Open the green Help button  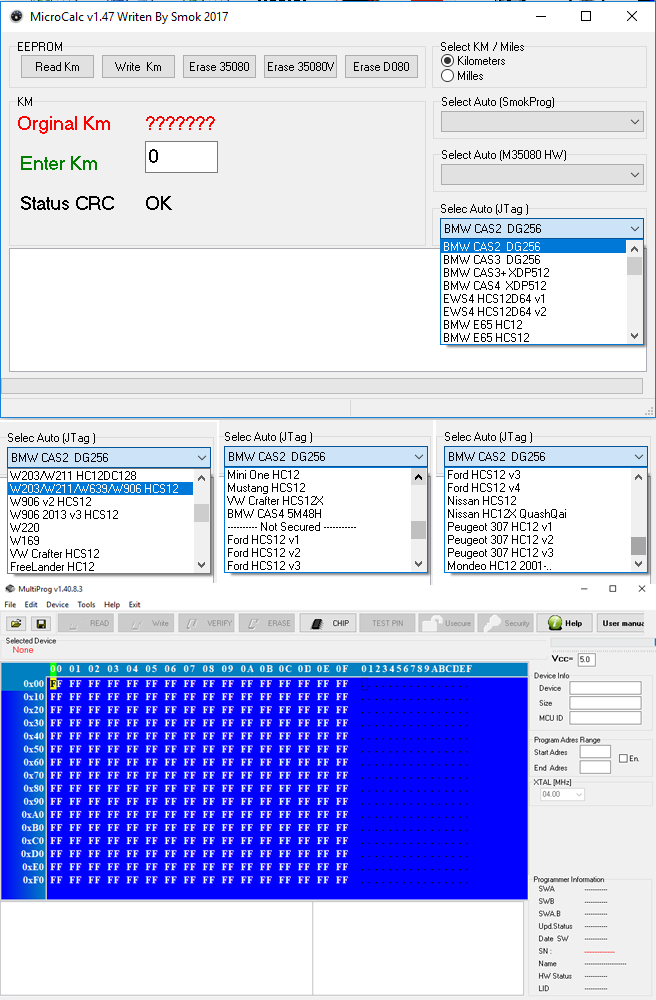click(565, 623)
